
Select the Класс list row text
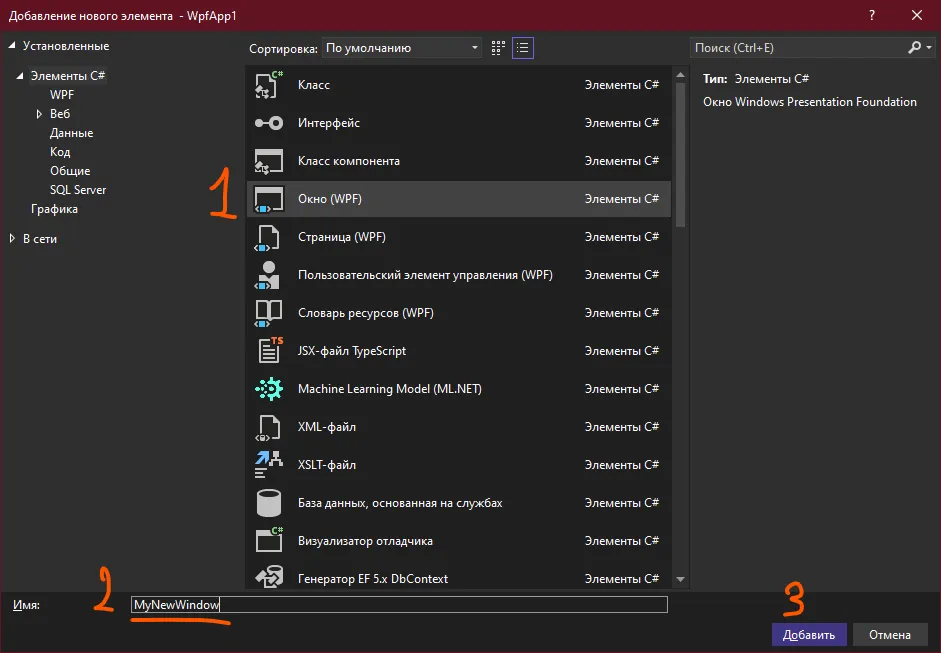coord(314,85)
